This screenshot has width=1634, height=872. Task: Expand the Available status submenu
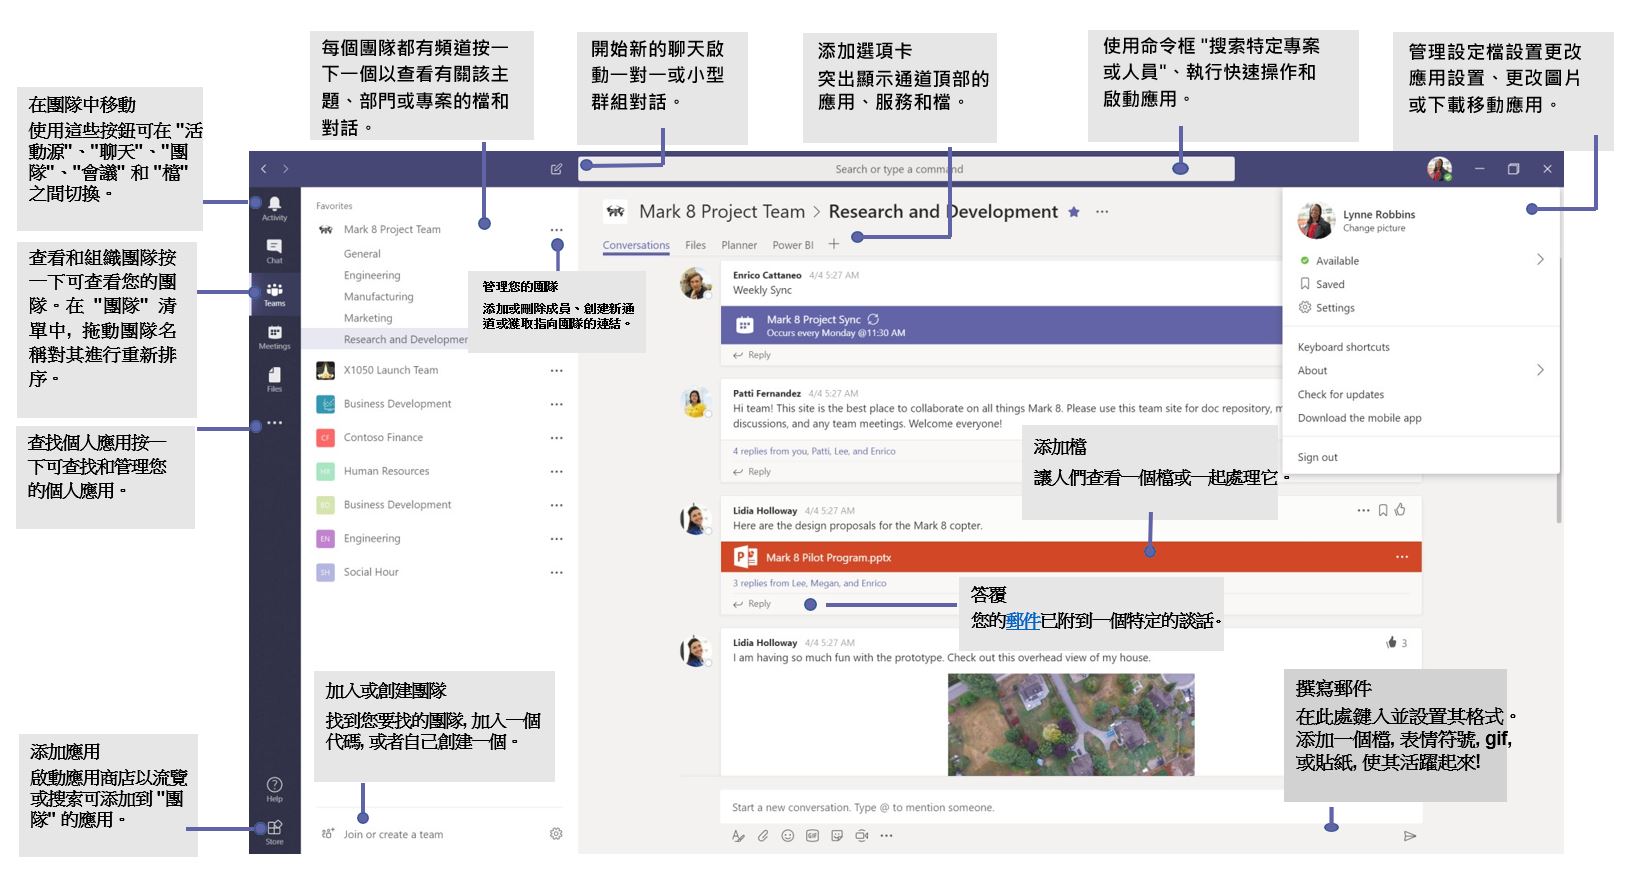pyautogui.click(x=1540, y=260)
